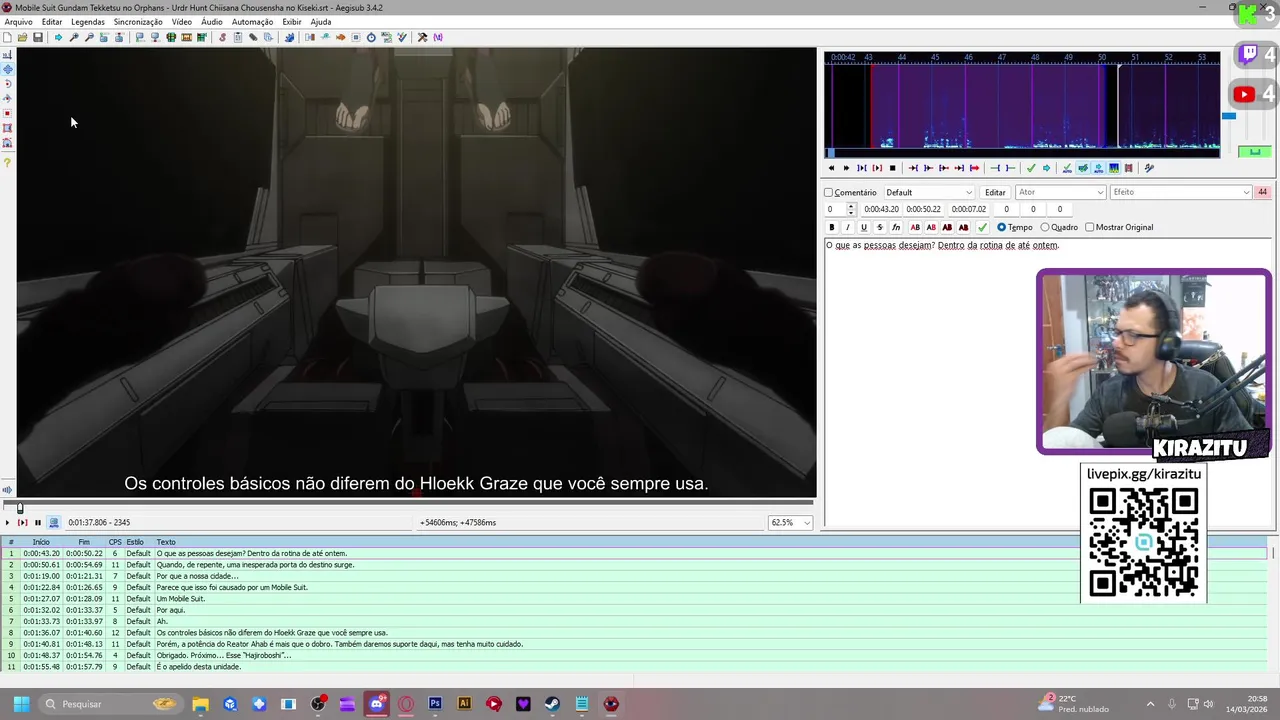Select the Rotate on XY axes tool

coord(8,99)
